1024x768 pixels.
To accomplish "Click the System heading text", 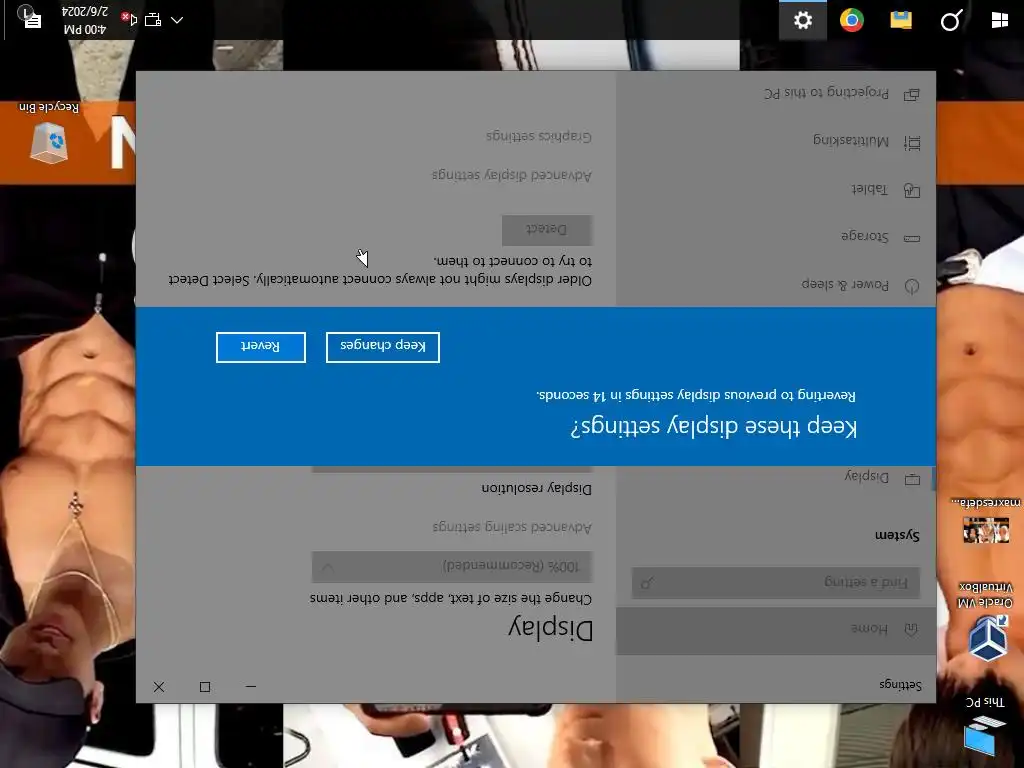I will [x=897, y=535].
